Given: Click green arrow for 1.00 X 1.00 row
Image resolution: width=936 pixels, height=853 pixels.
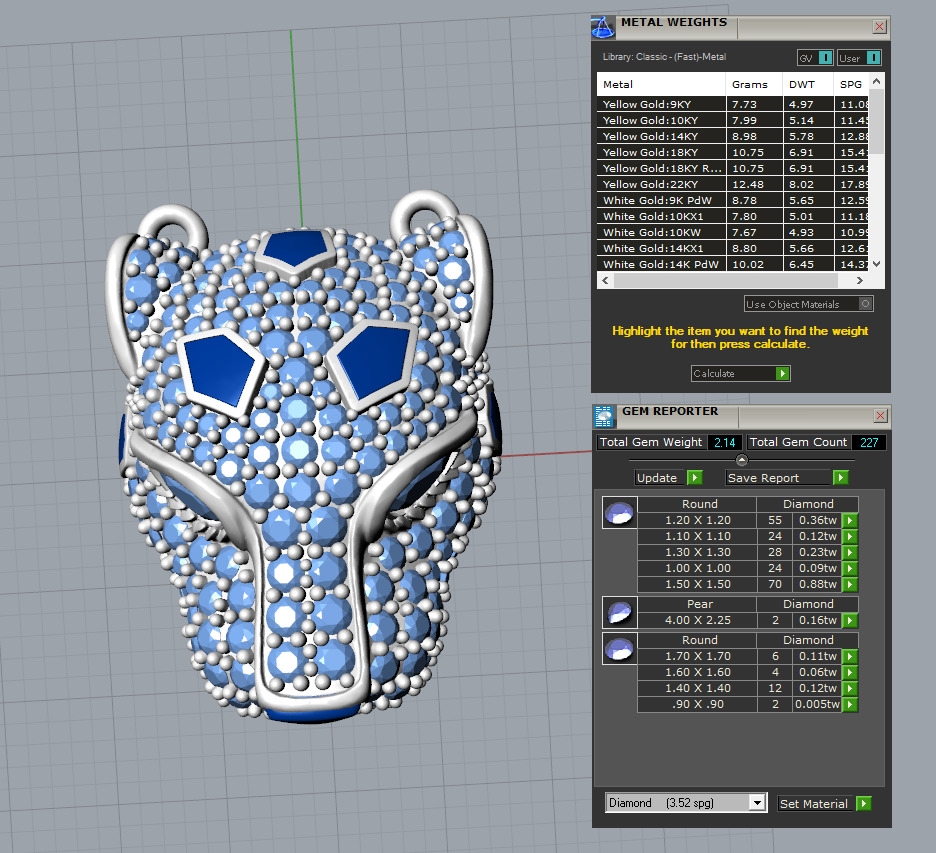Looking at the screenshot, I should [849, 569].
